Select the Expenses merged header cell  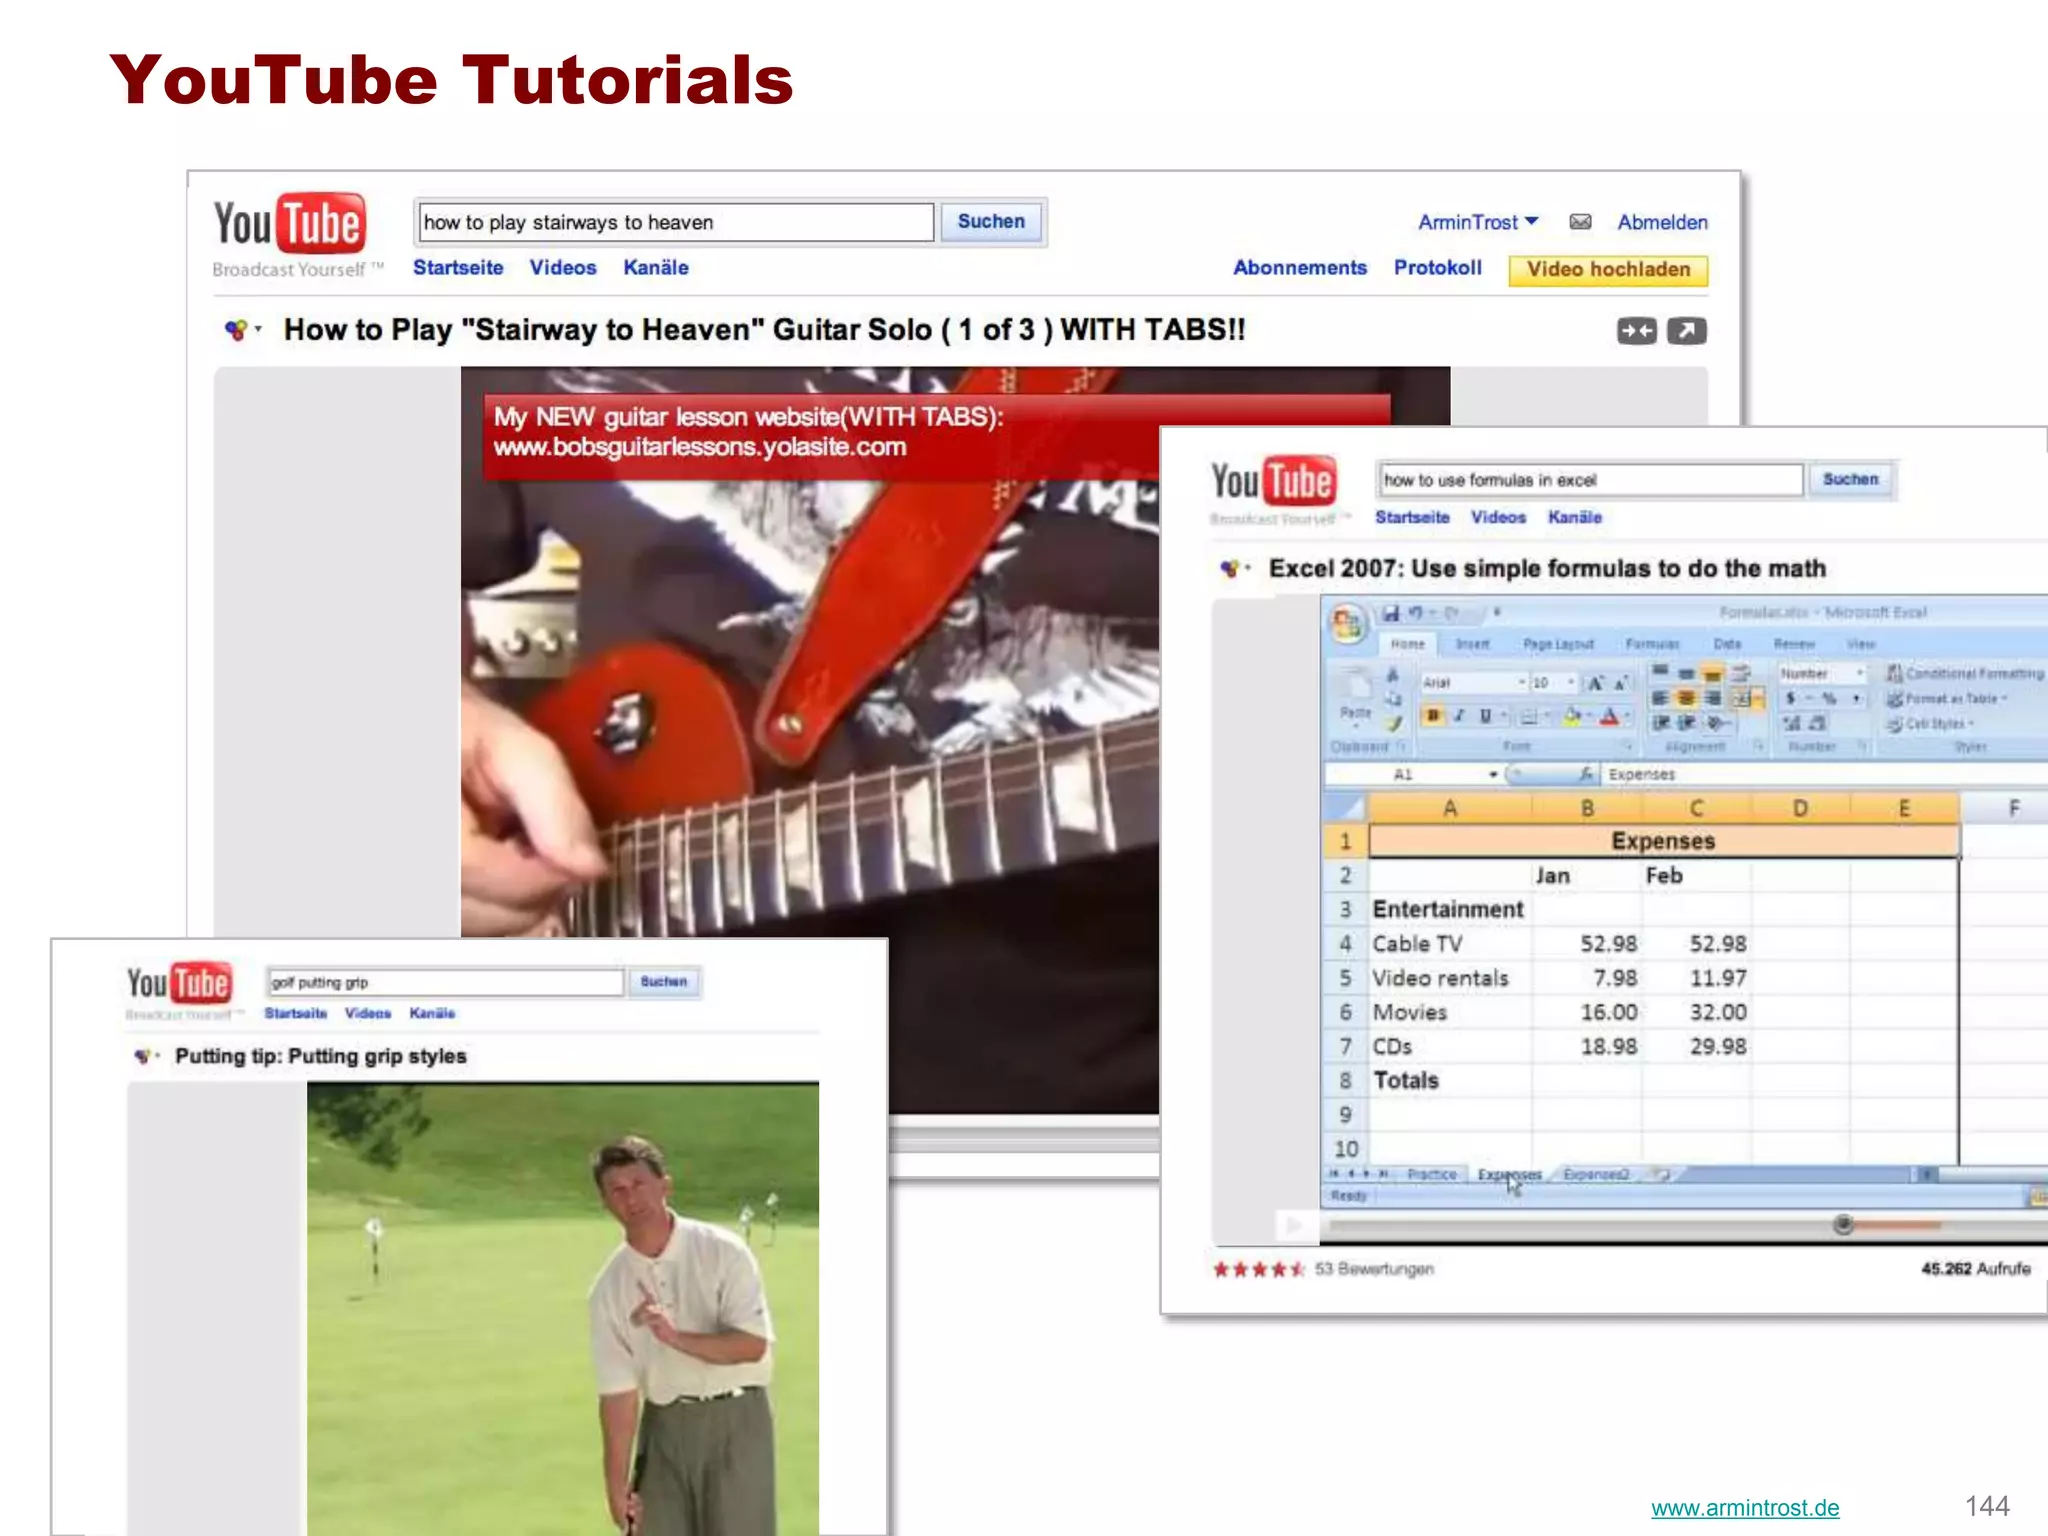[1663, 841]
